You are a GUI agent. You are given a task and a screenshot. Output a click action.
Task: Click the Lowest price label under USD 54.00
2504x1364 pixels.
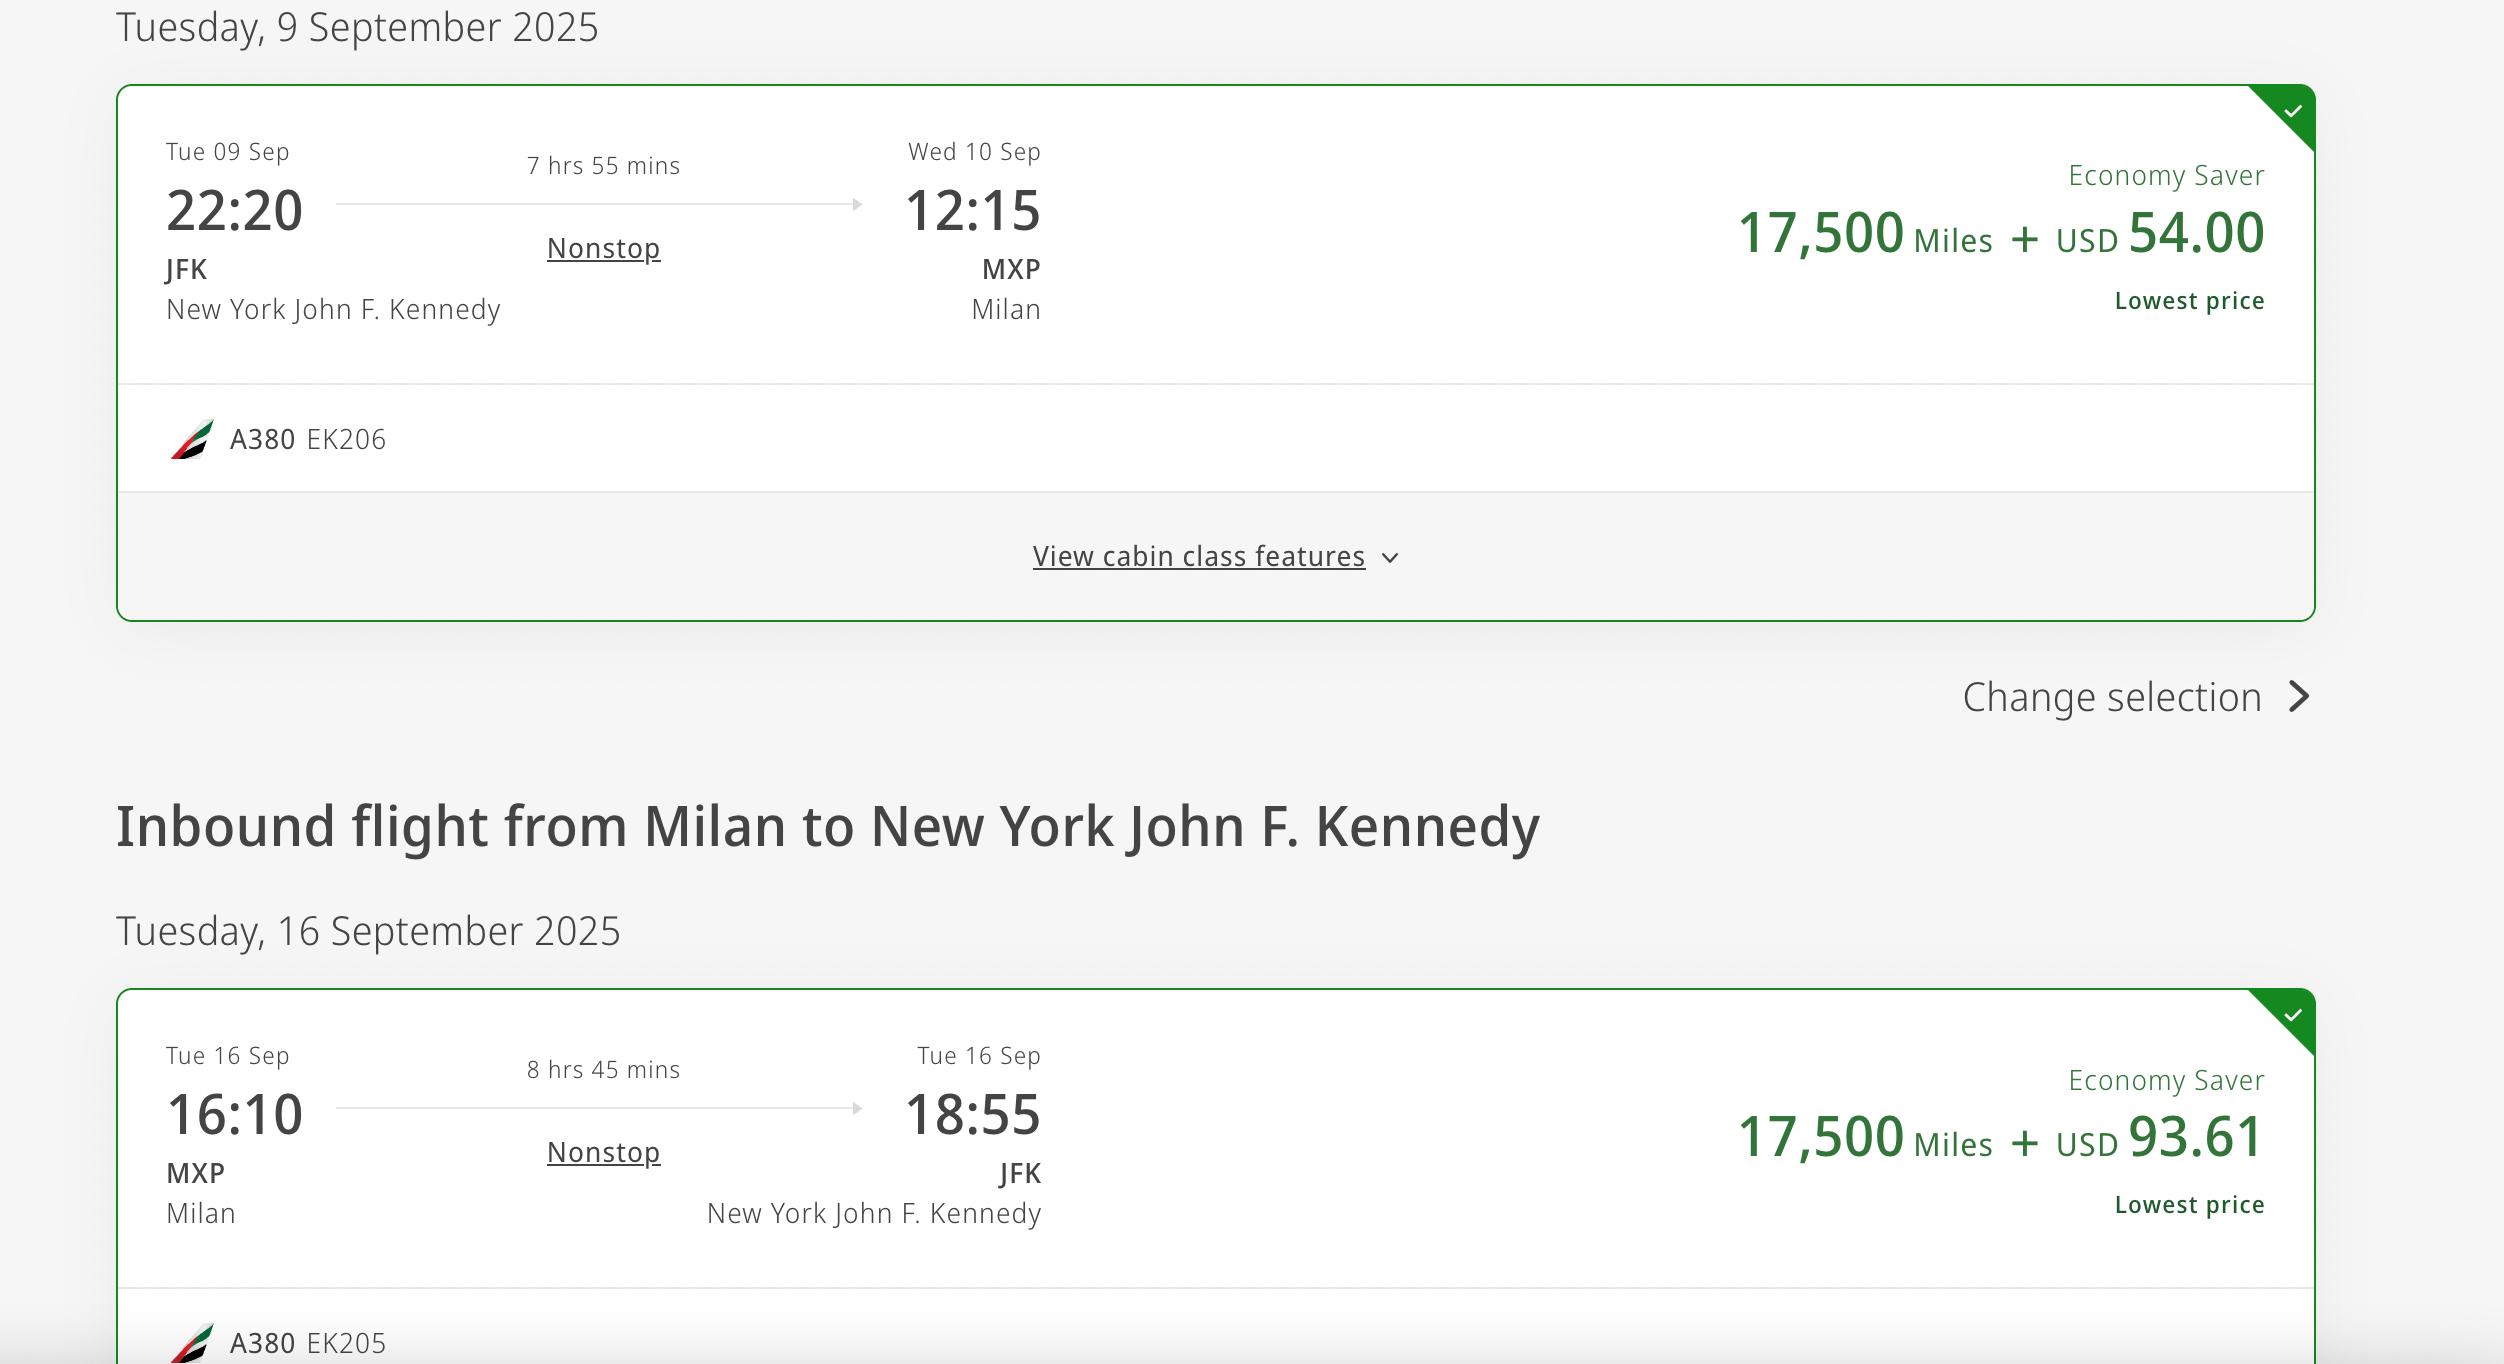[2189, 301]
